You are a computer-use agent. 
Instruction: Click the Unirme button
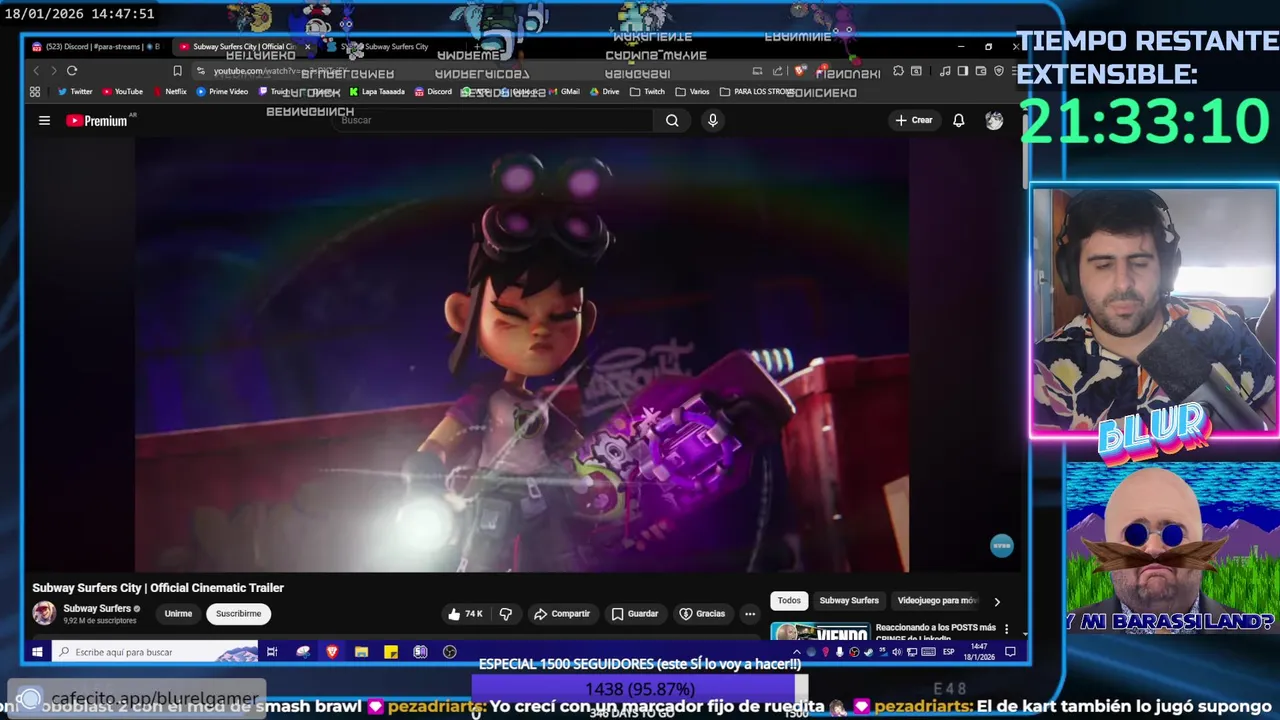click(x=178, y=614)
